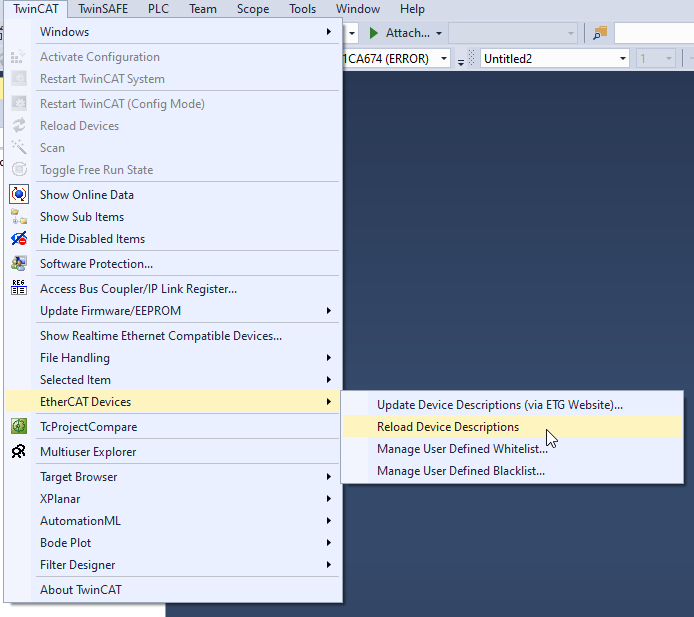Image resolution: width=694 pixels, height=617 pixels.
Task: Open the Window menu
Action: pyautogui.click(x=358, y=9)
